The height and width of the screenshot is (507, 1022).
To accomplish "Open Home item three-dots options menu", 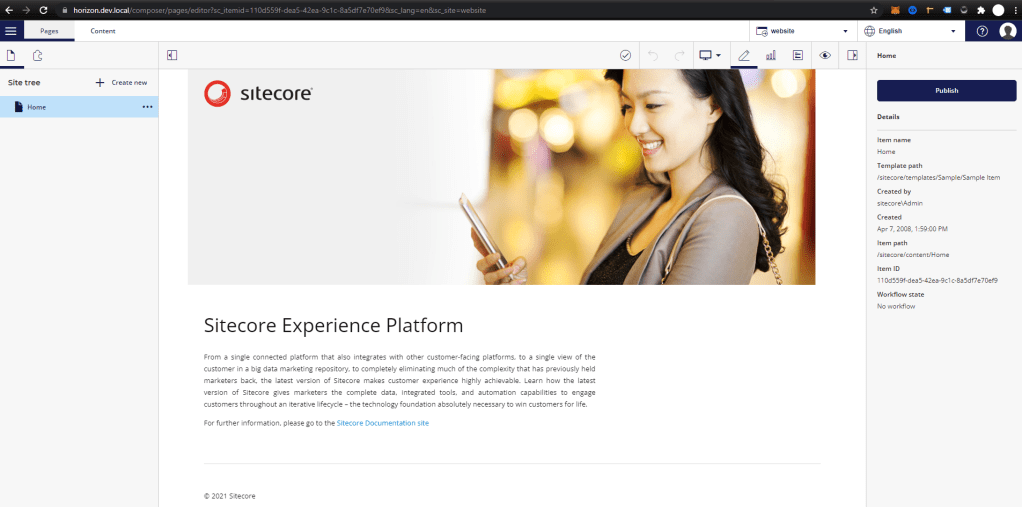I will (147, 107).
